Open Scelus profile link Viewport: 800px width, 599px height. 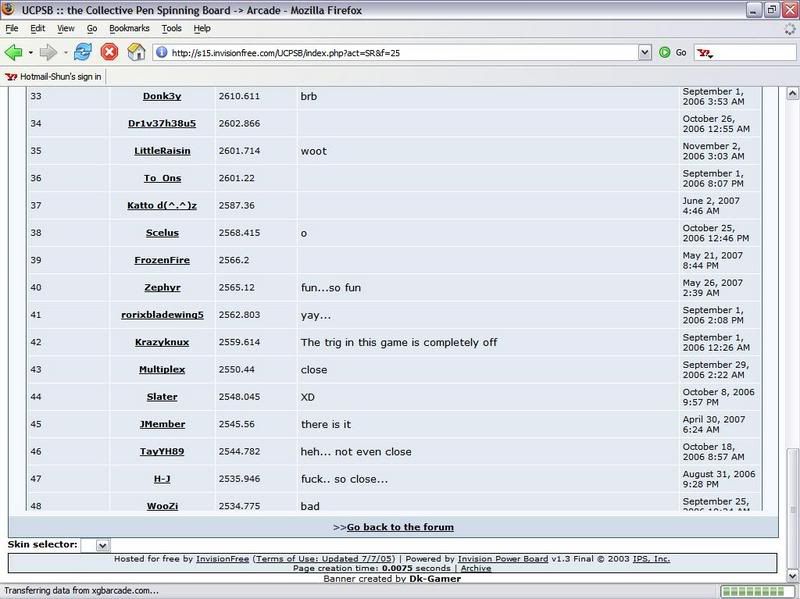[162, 233]
